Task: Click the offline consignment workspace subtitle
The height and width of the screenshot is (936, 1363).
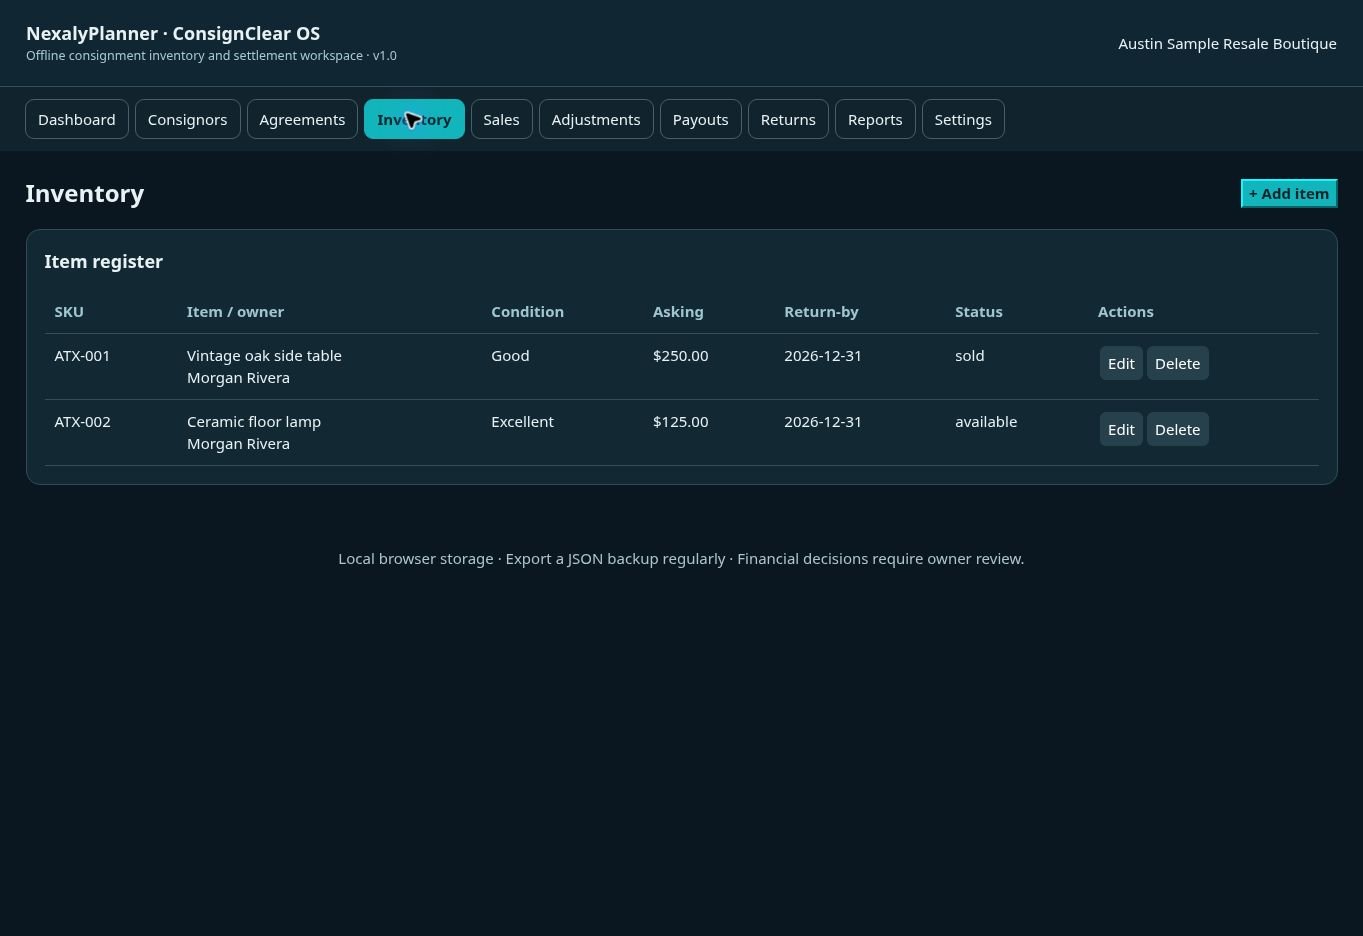Action: pos(211,56)
